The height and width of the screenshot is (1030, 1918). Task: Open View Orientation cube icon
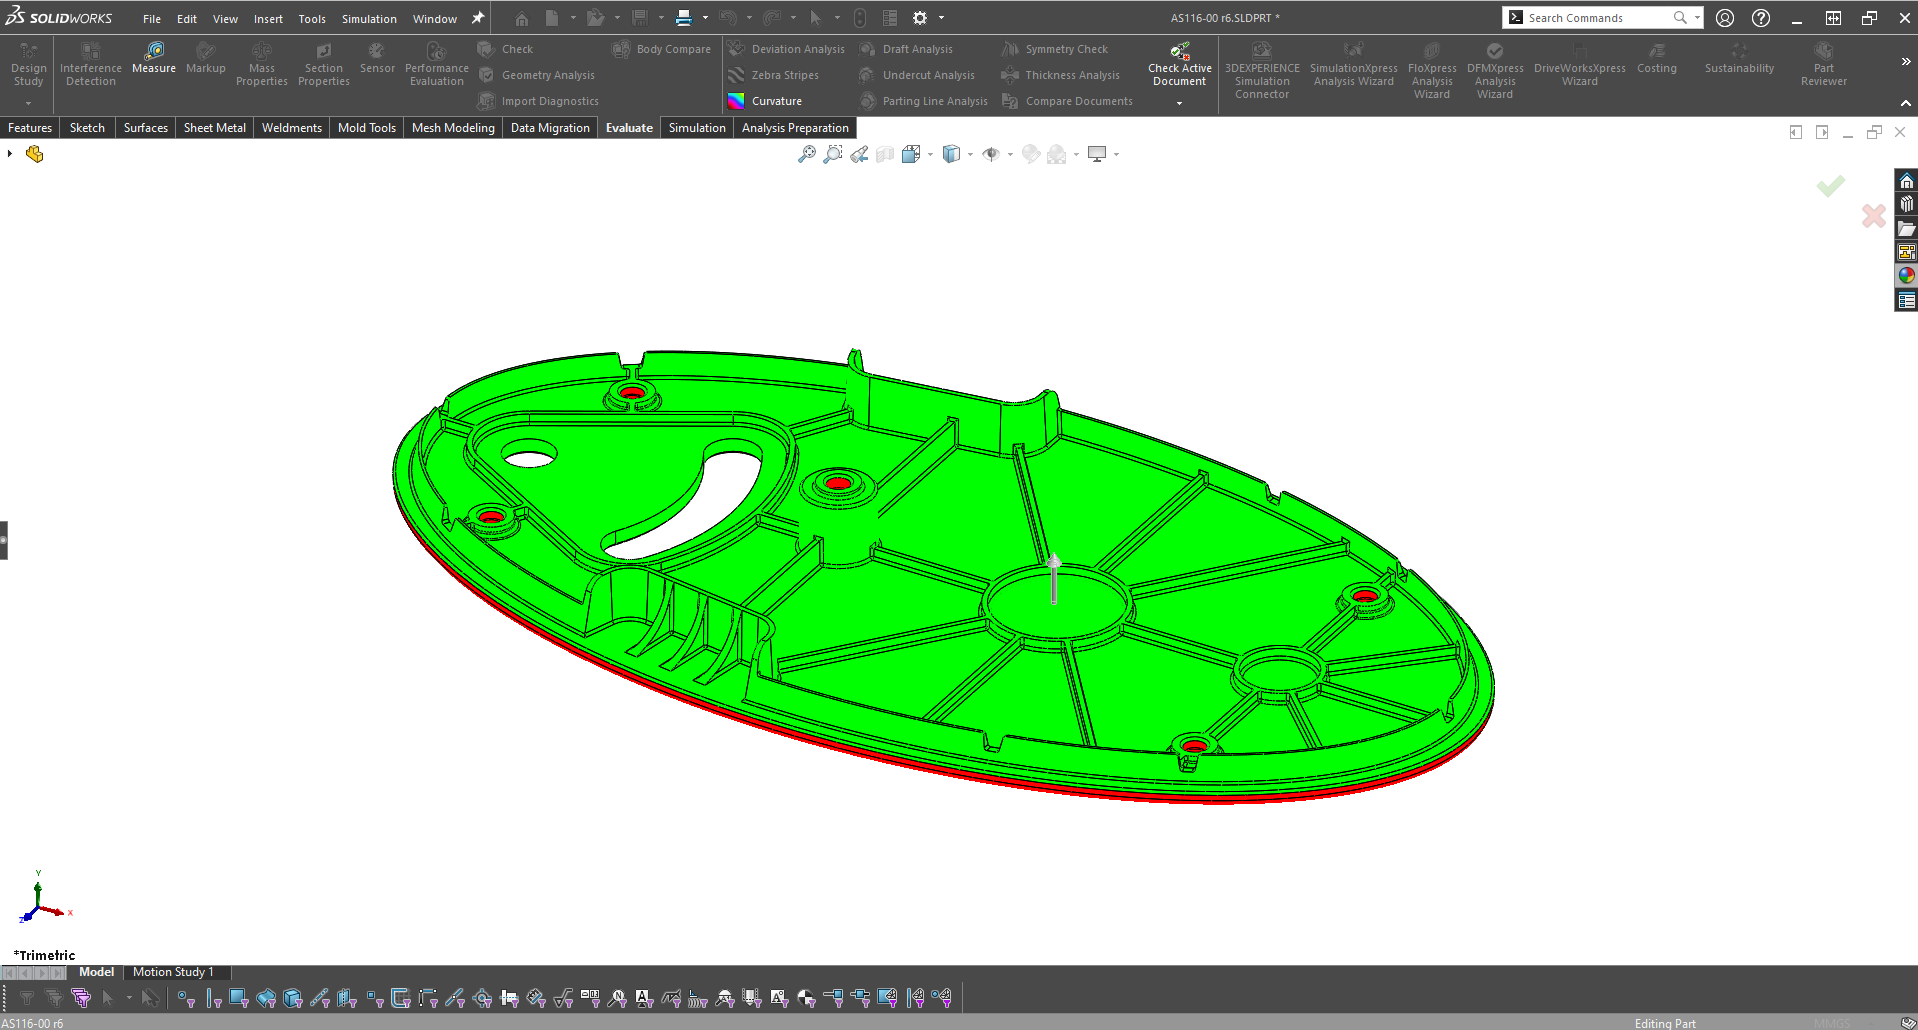coord(911,154)
